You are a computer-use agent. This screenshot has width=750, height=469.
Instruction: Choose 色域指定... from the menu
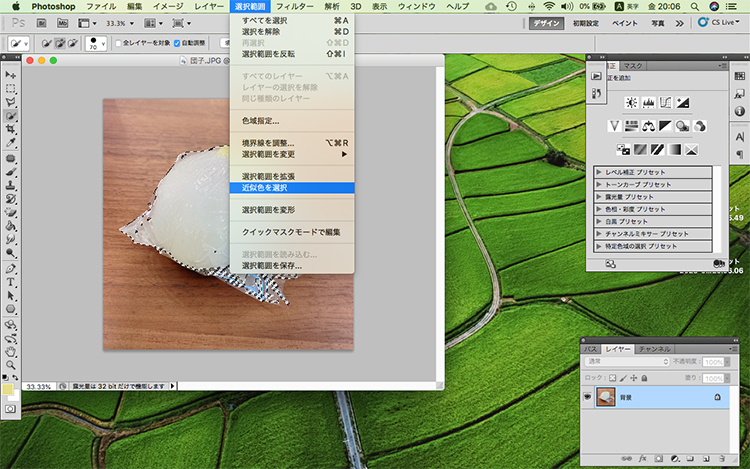292,121
